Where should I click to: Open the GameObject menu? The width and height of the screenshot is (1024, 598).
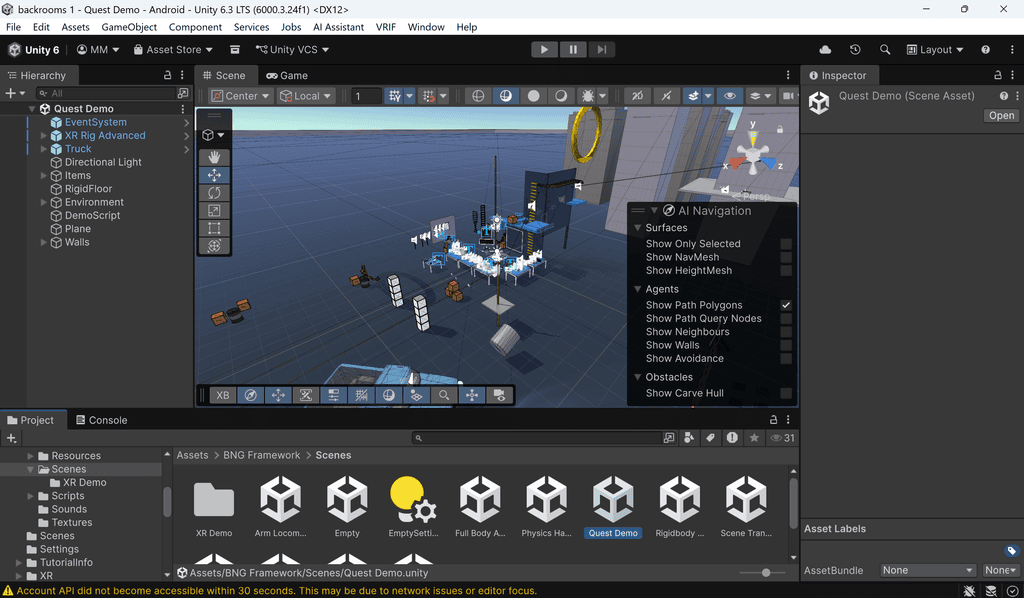129,27
